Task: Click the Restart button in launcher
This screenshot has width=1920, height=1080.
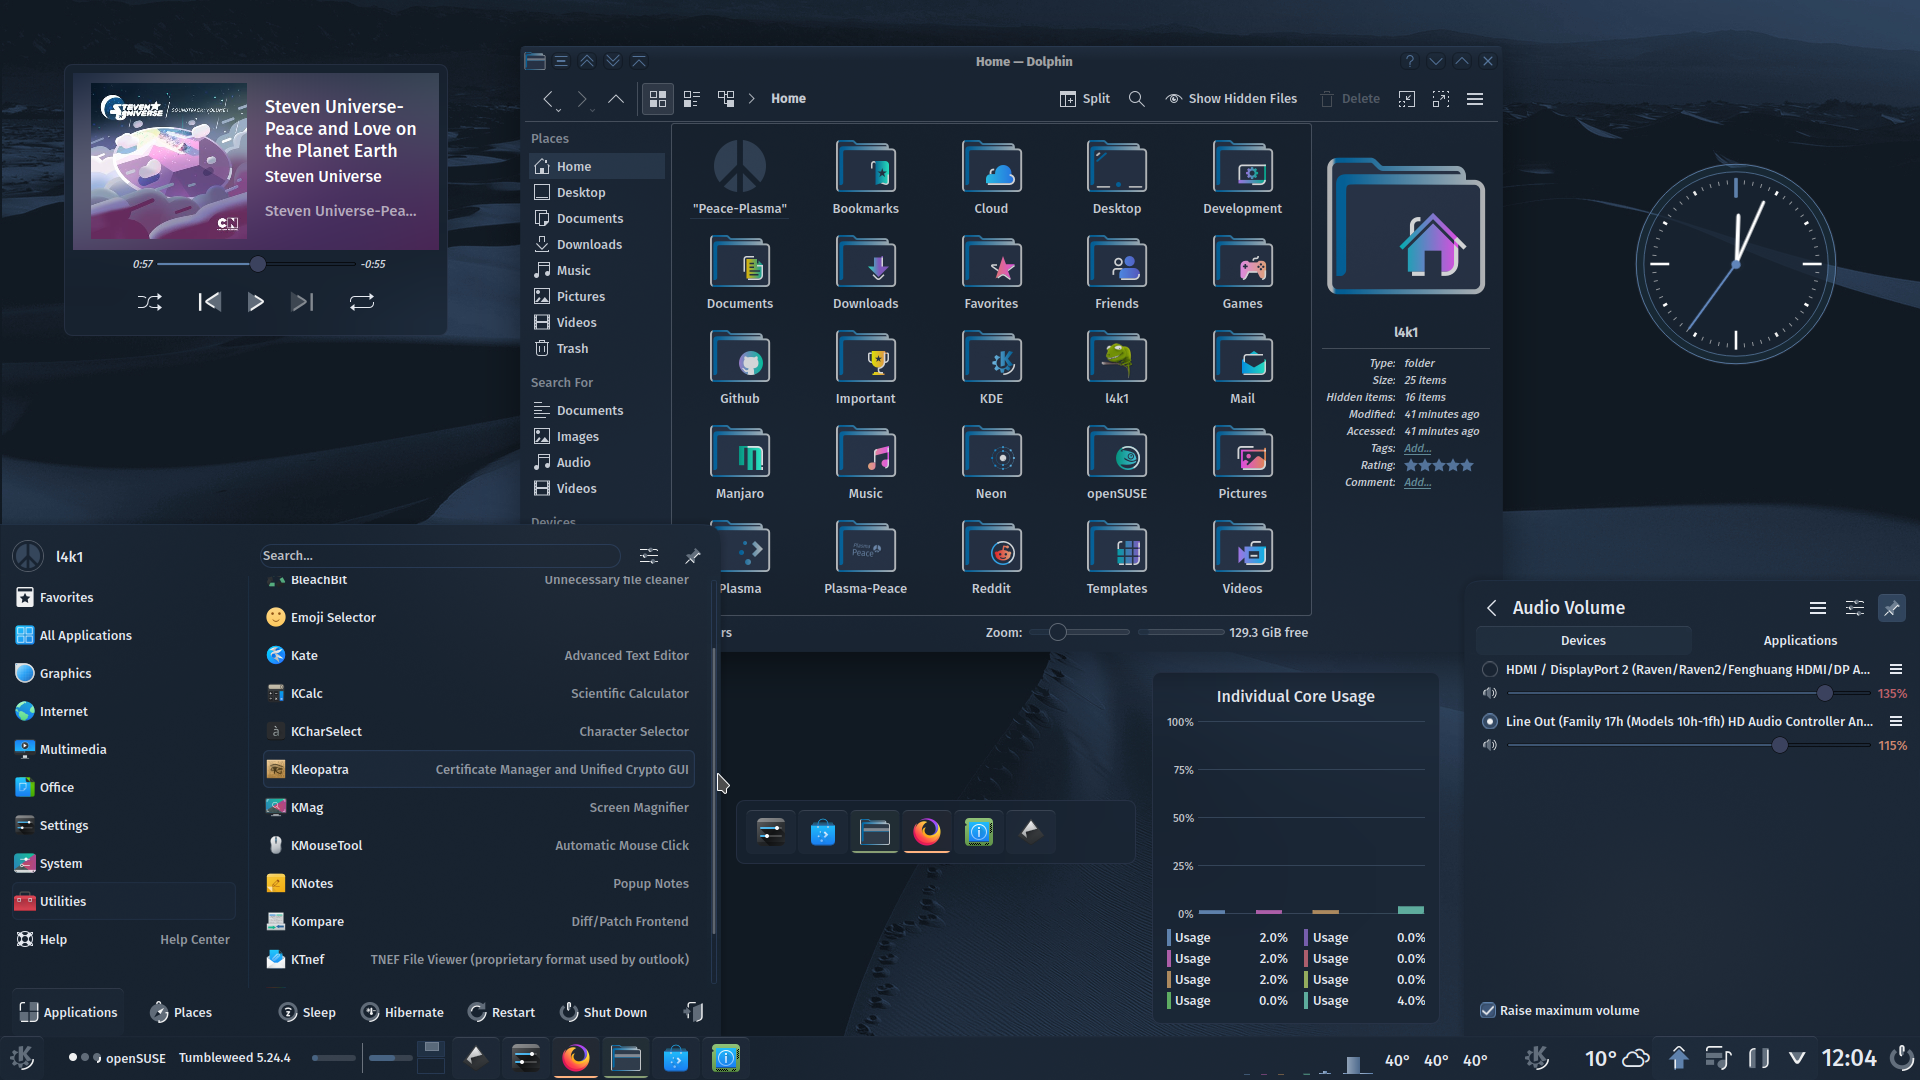Action: pyautogui.click(x=502, y=1012)
